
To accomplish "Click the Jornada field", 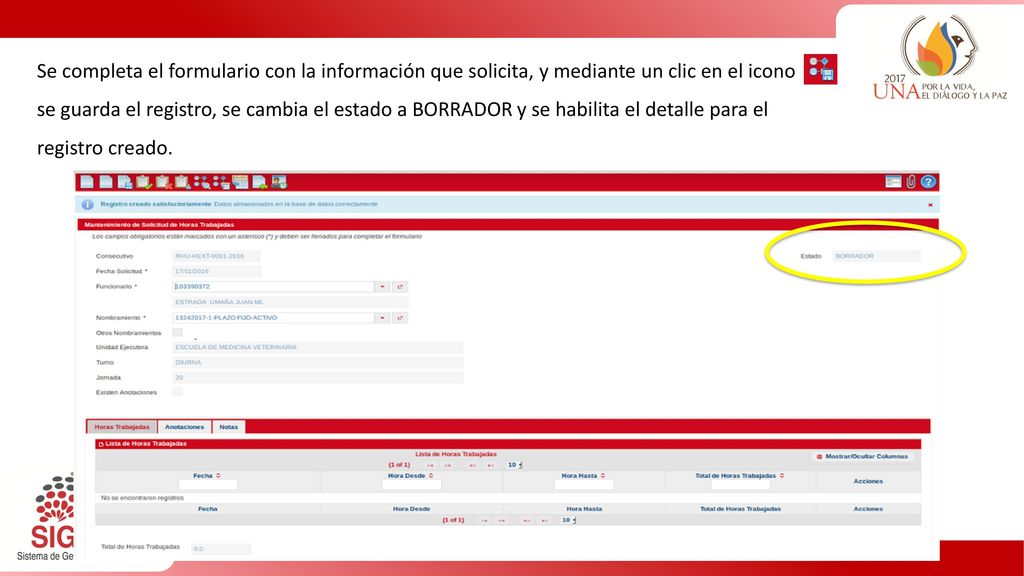I will (317, 377).
